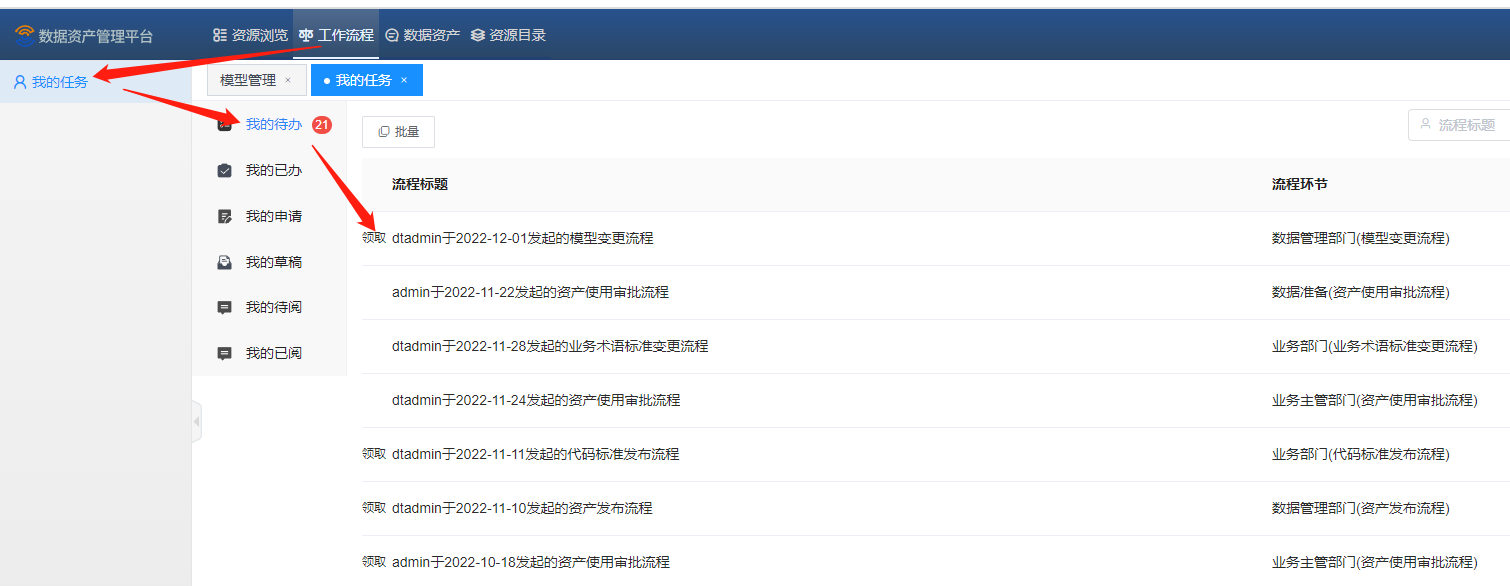The height and width of the screenshot is (586, 1510).
Task: Click the 我的待办 sidebar icon
Action: click(x=225, y=125)
